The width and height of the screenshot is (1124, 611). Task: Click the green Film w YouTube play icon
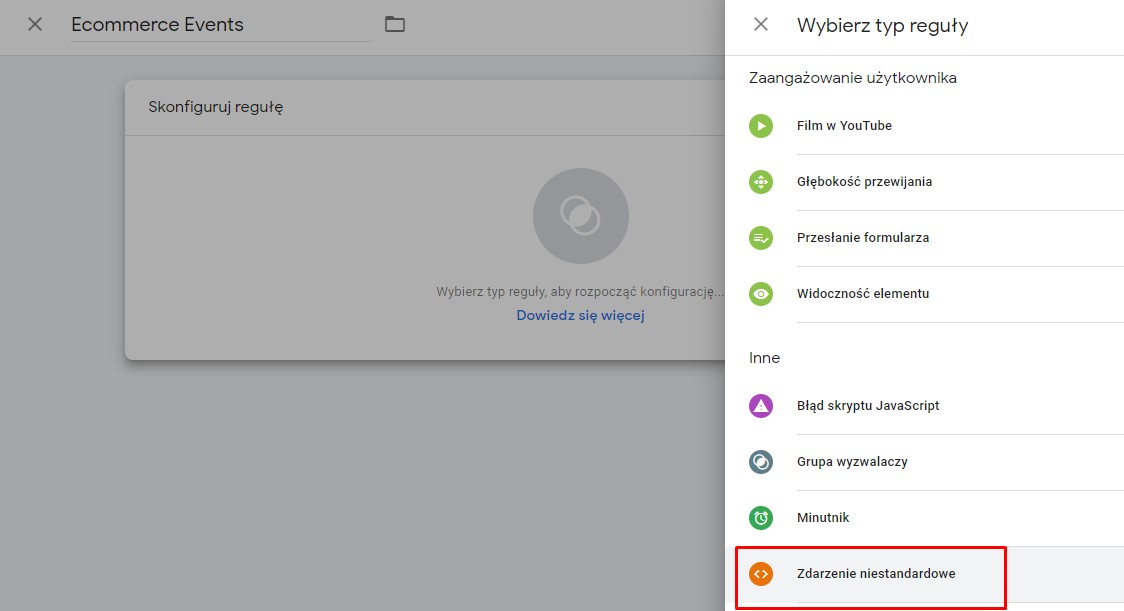[x=761, y=126]
